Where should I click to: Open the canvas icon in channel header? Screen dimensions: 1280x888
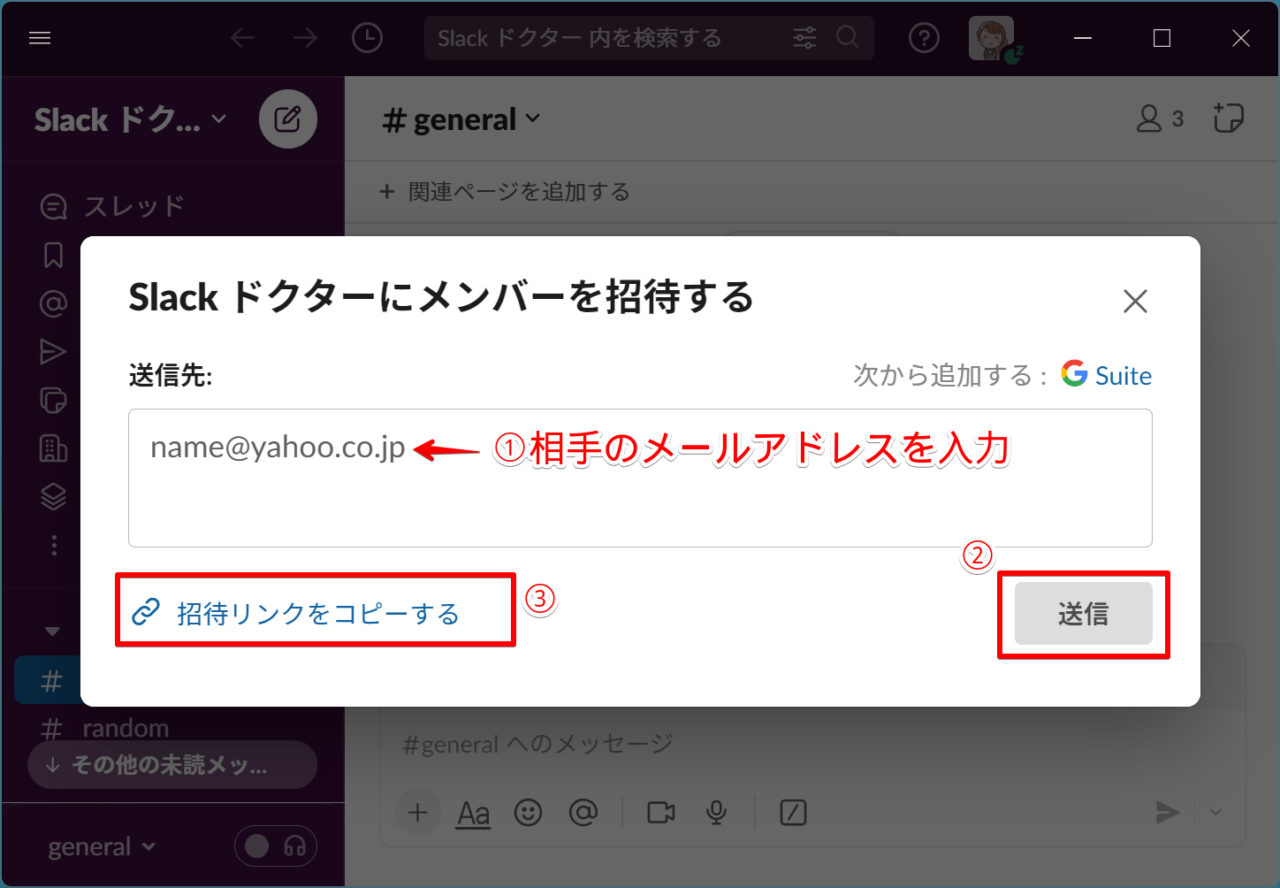tap(1228, 118)
